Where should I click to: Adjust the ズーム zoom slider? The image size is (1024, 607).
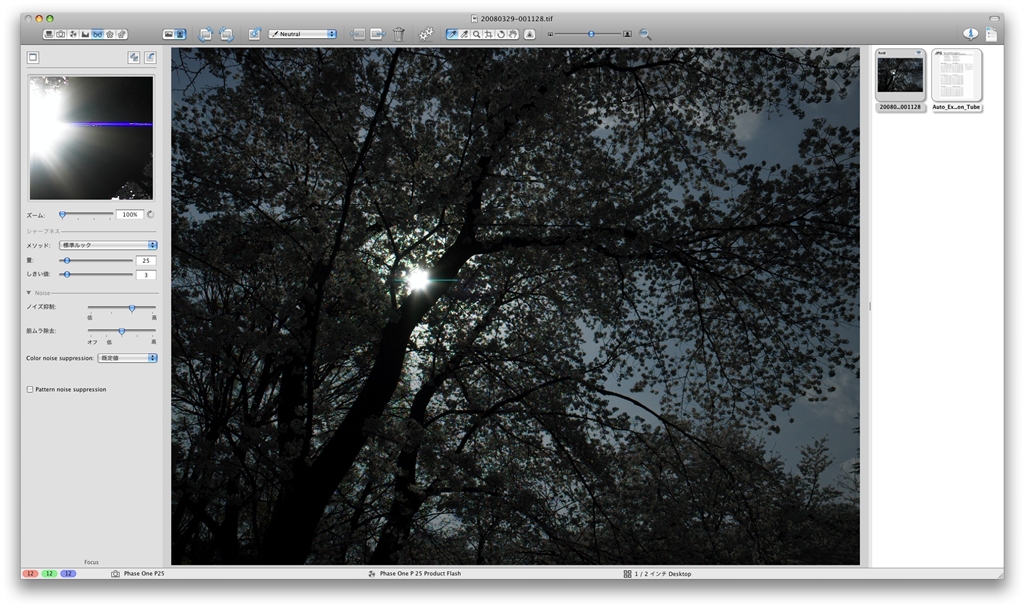(x=63, y=214)
